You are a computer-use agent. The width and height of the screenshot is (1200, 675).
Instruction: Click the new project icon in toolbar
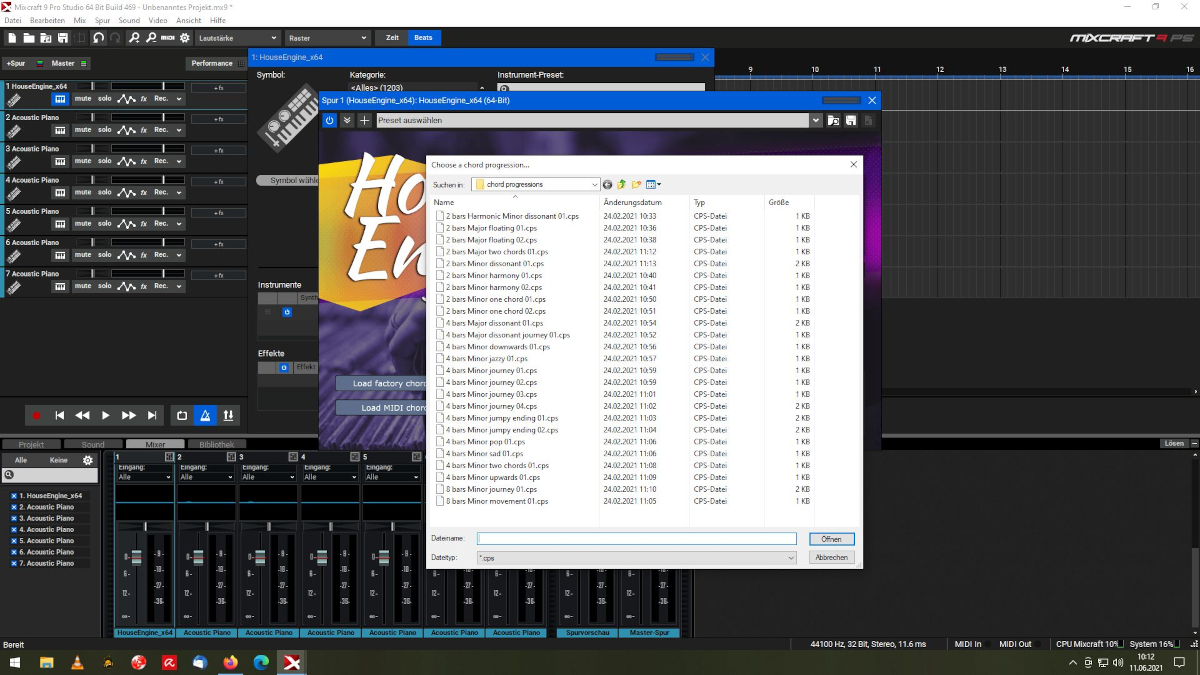pos(12,38)
